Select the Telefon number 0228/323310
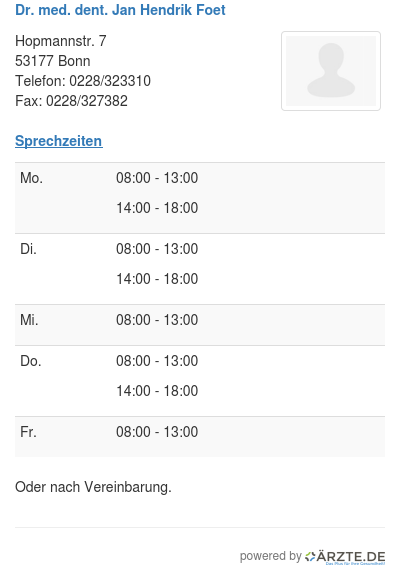 [x=110, y=81]
